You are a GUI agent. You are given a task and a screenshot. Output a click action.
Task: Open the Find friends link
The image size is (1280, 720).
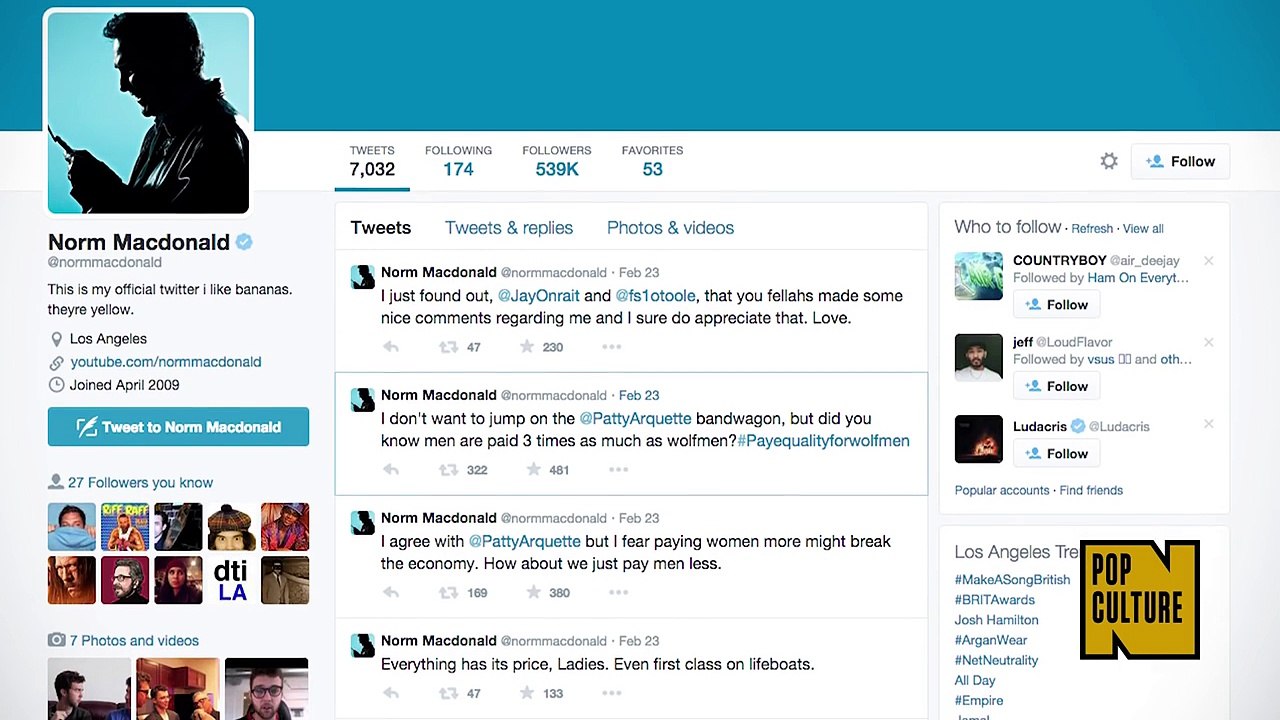[x=1091, y=491]
